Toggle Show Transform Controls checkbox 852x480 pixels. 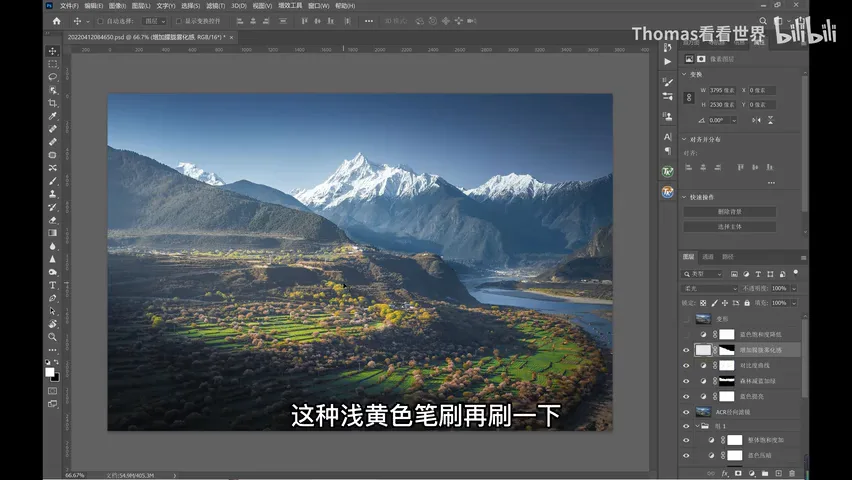(178, 21)
